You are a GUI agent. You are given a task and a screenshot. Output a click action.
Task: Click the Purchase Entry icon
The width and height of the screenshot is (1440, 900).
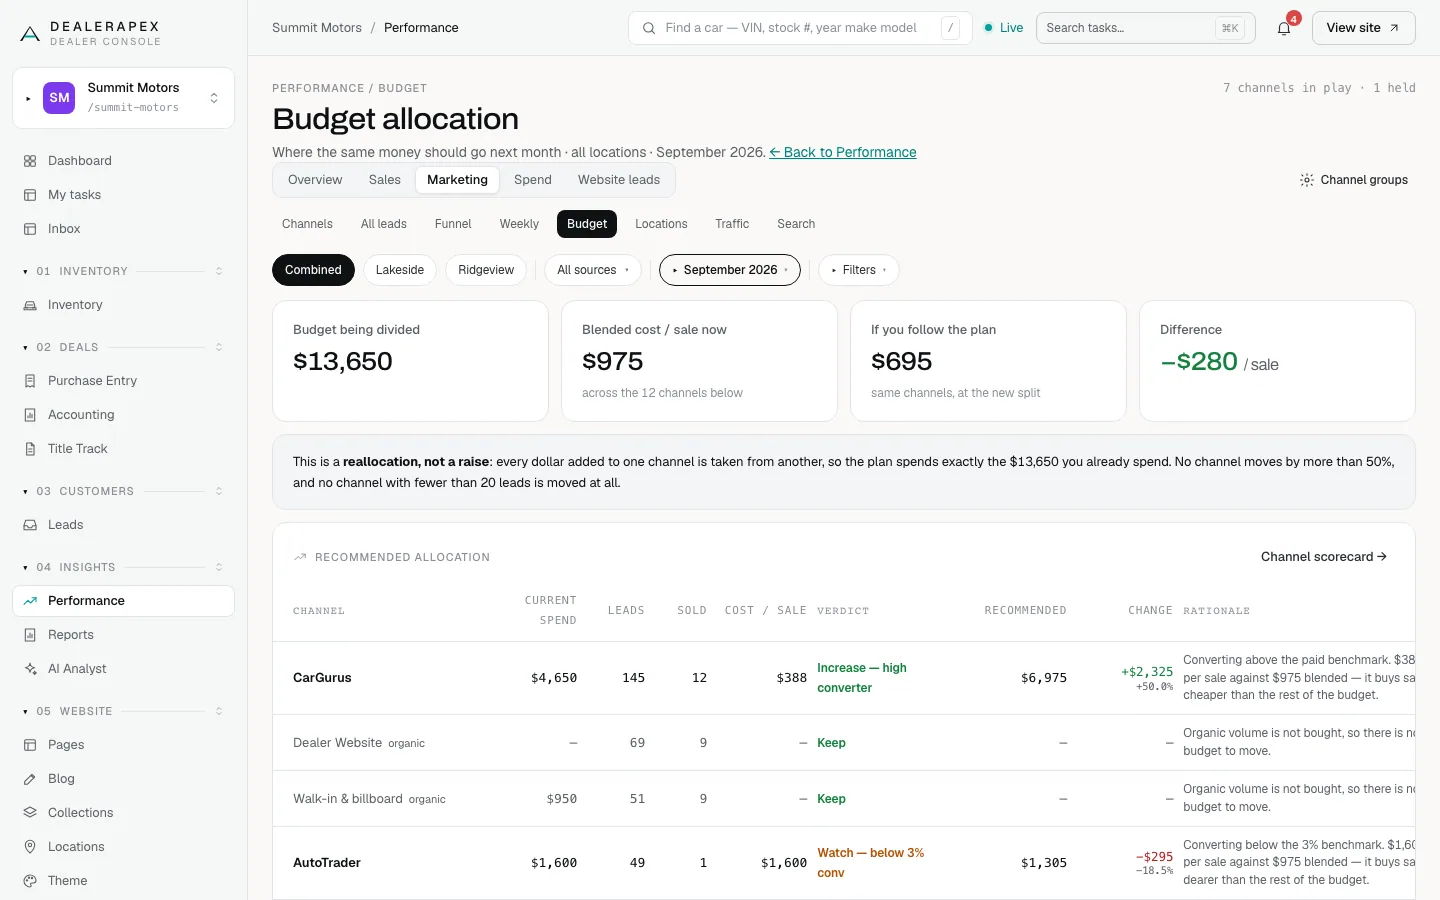[x=30, y=381]
